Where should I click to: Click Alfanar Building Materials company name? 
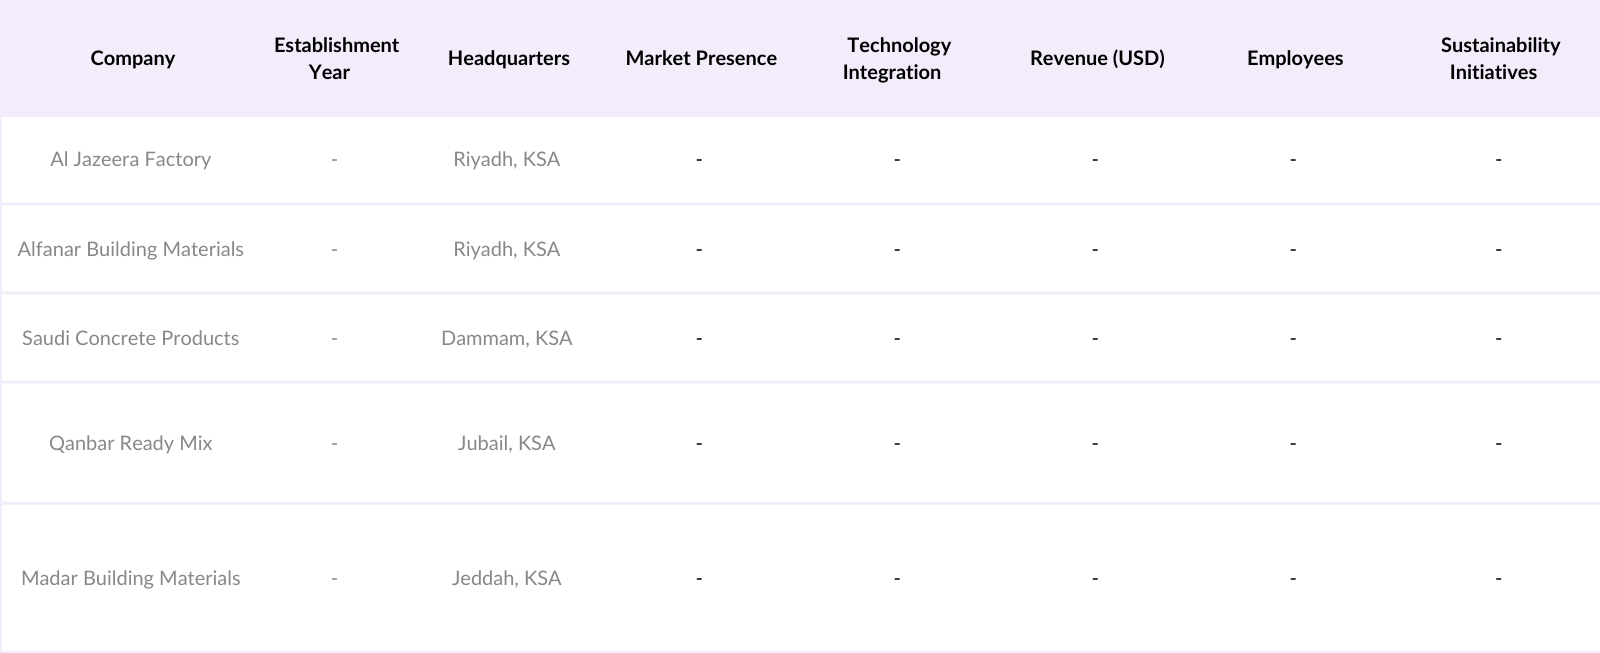(x=130, y=249)
